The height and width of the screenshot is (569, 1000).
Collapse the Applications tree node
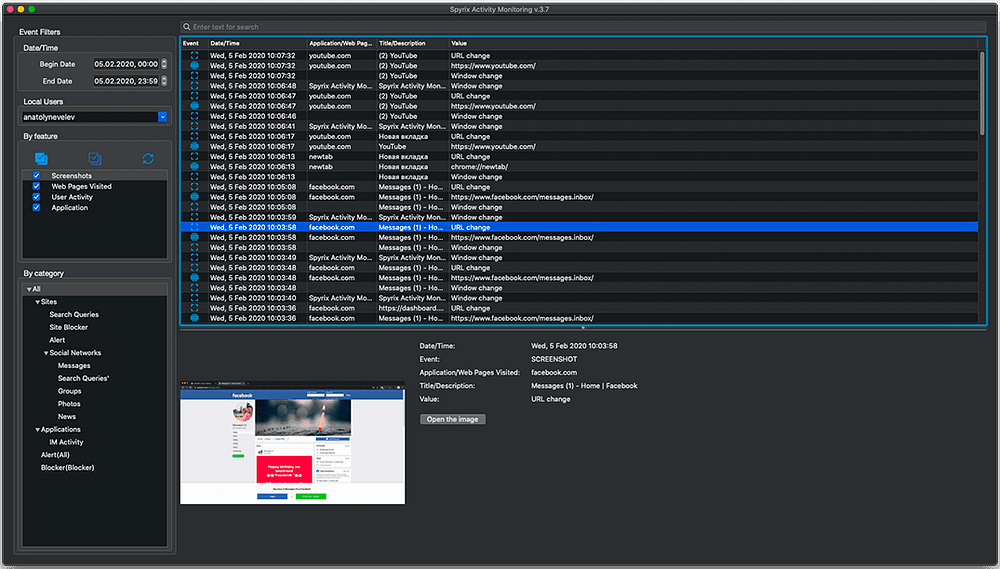click(38, 429)
